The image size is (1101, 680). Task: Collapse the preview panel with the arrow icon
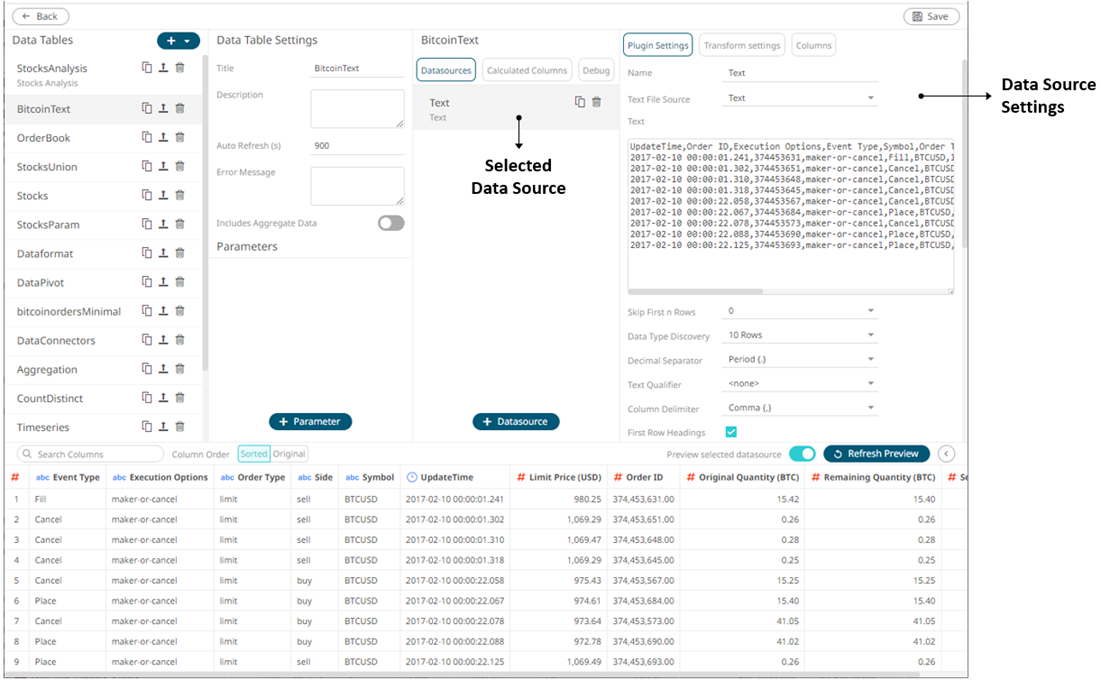946,454
